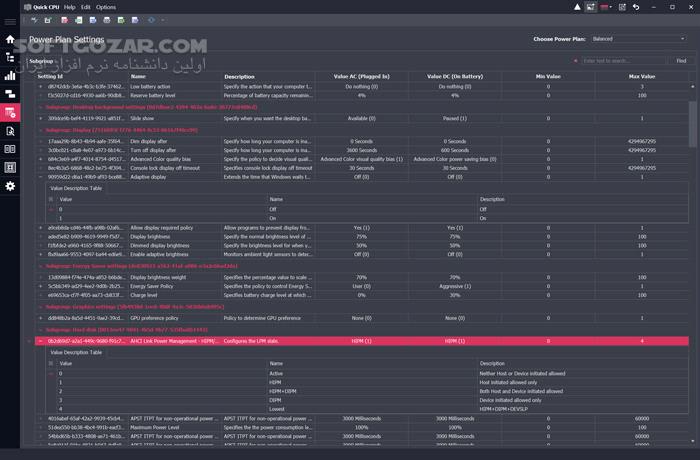700x460 pixels.
Task: Click the gear settings icon in sidebar
Action: coord(10,186)
